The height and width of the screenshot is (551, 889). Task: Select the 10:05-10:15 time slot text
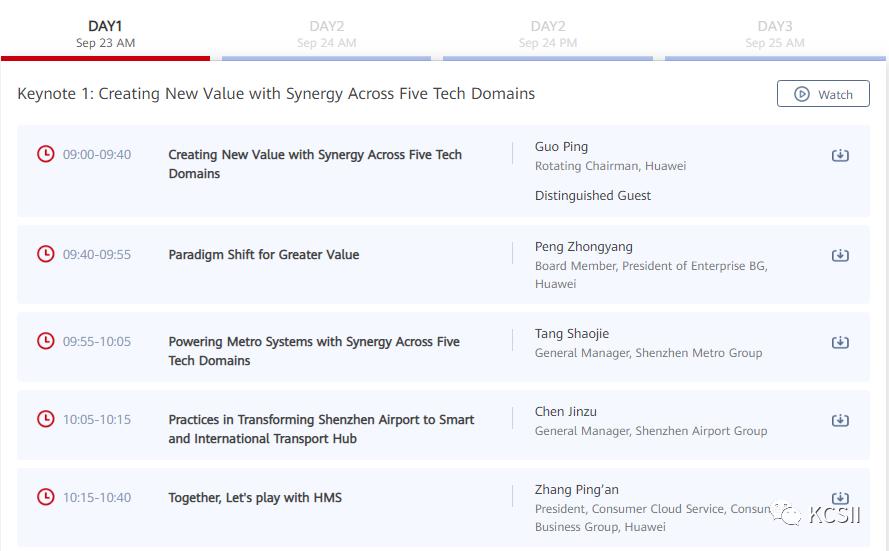(97, 419)
